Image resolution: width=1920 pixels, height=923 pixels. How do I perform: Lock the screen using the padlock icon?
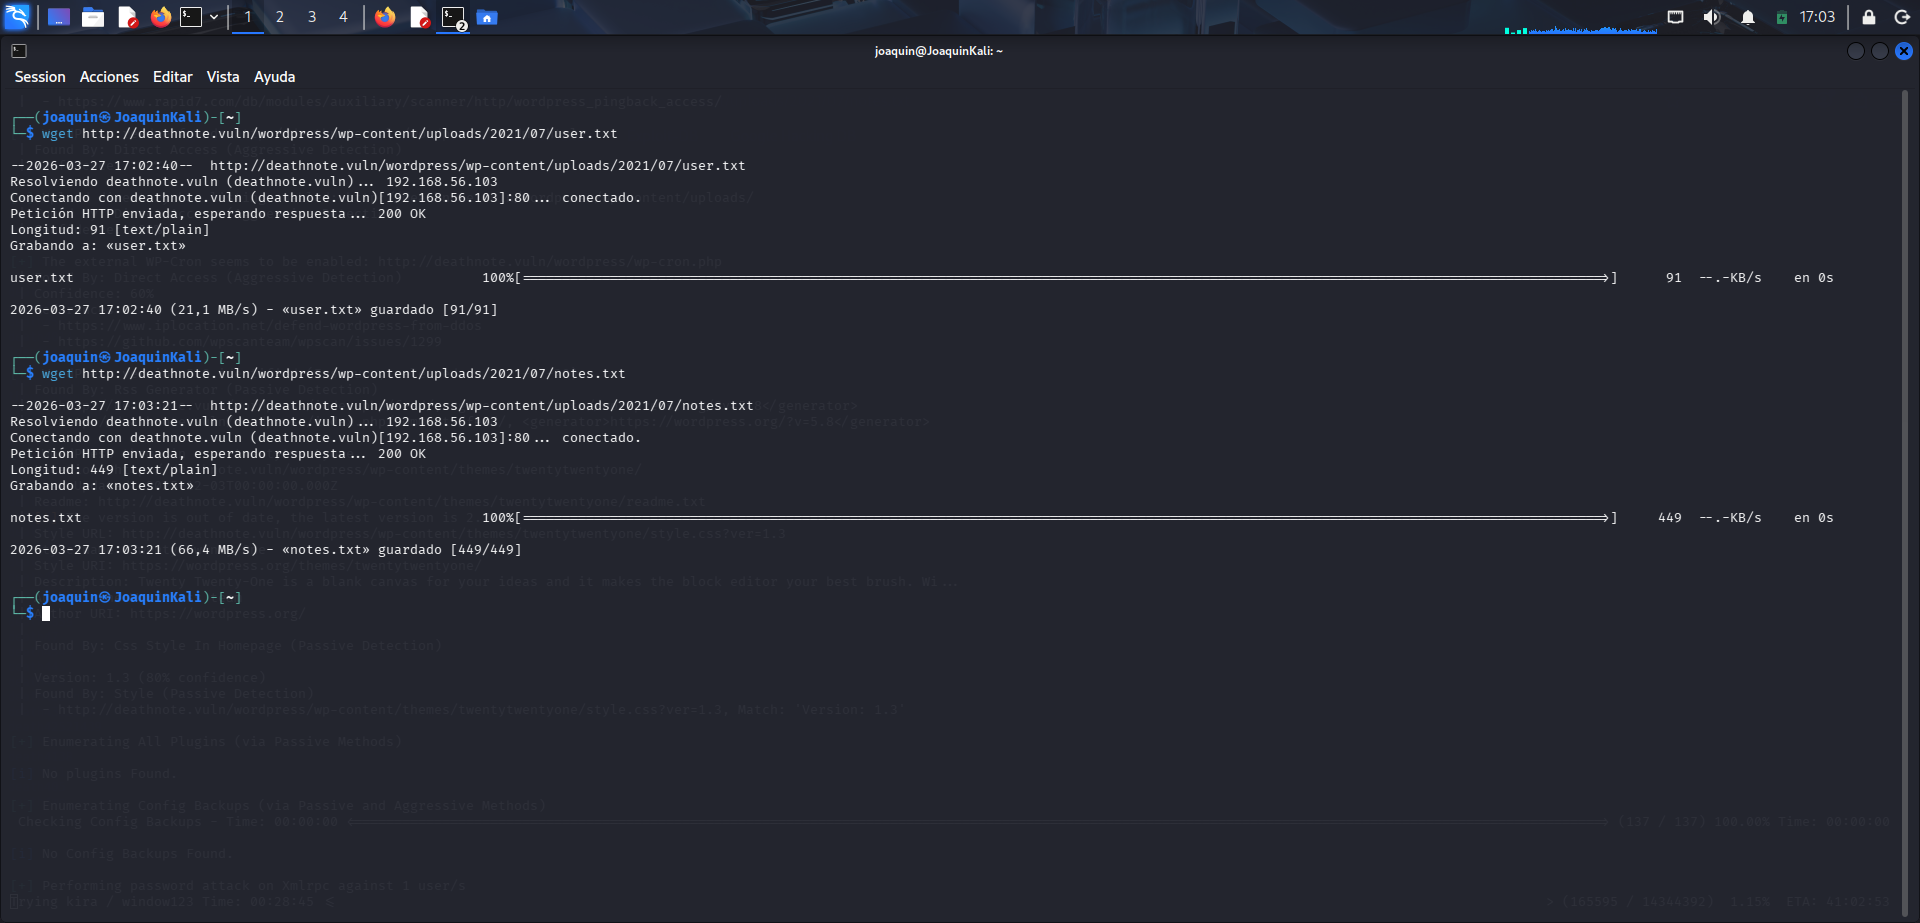[x=1866, y=17]
